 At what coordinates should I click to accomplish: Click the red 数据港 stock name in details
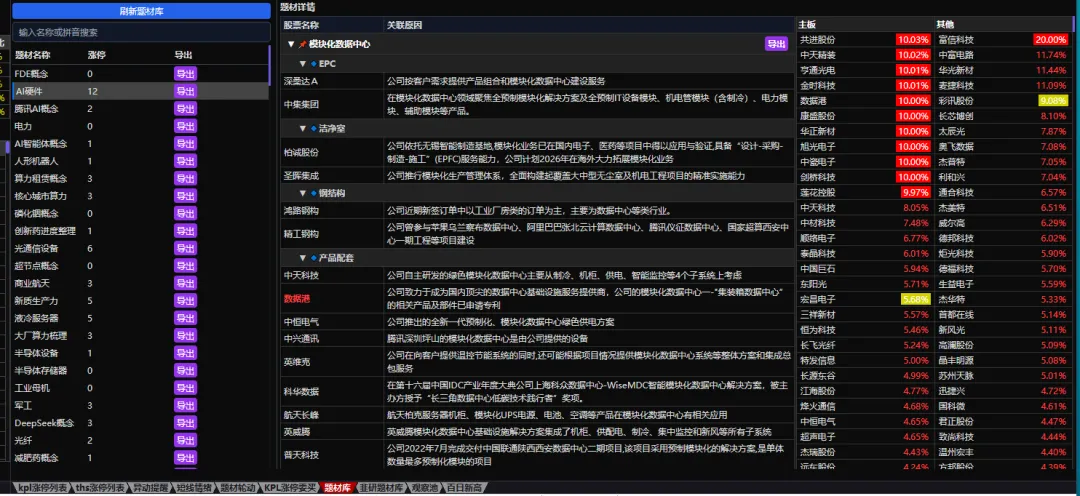tap(297, 298)
